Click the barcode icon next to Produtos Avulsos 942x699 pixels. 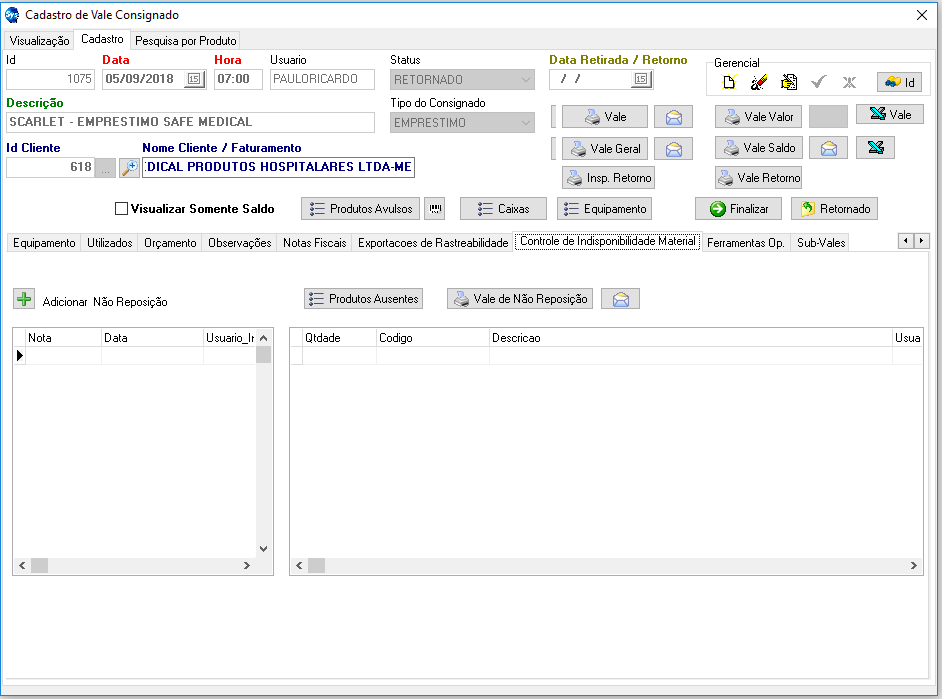coord(436,209)
